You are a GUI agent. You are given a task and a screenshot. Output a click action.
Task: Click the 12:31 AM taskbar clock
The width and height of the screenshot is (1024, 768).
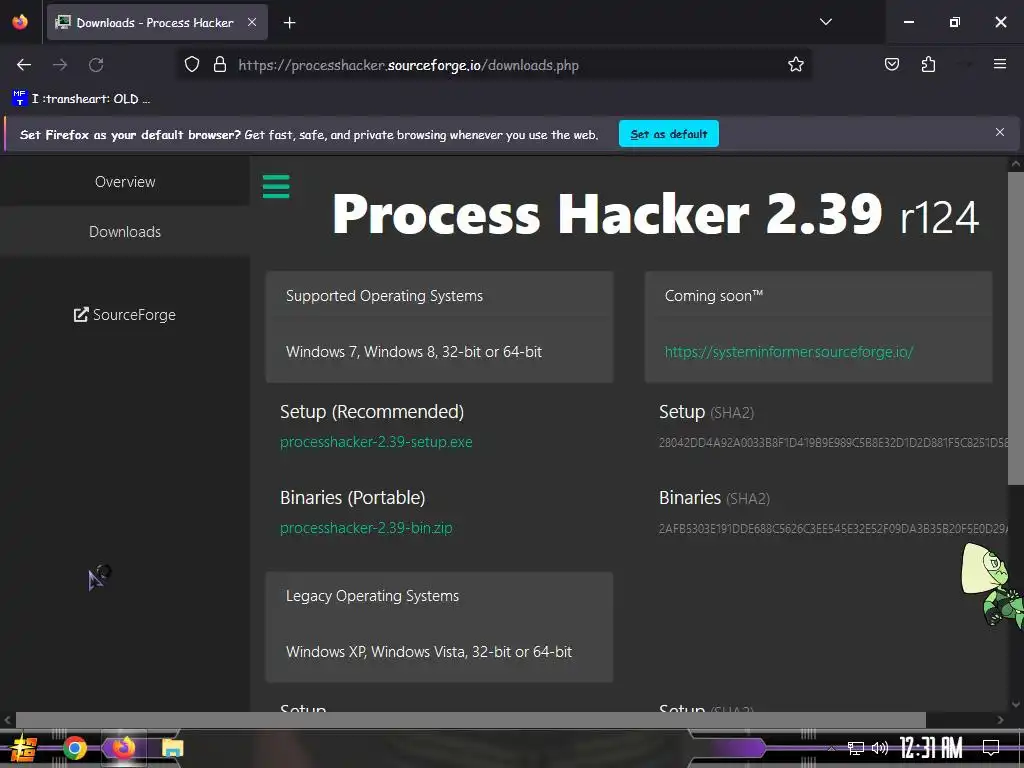(931, 748)
